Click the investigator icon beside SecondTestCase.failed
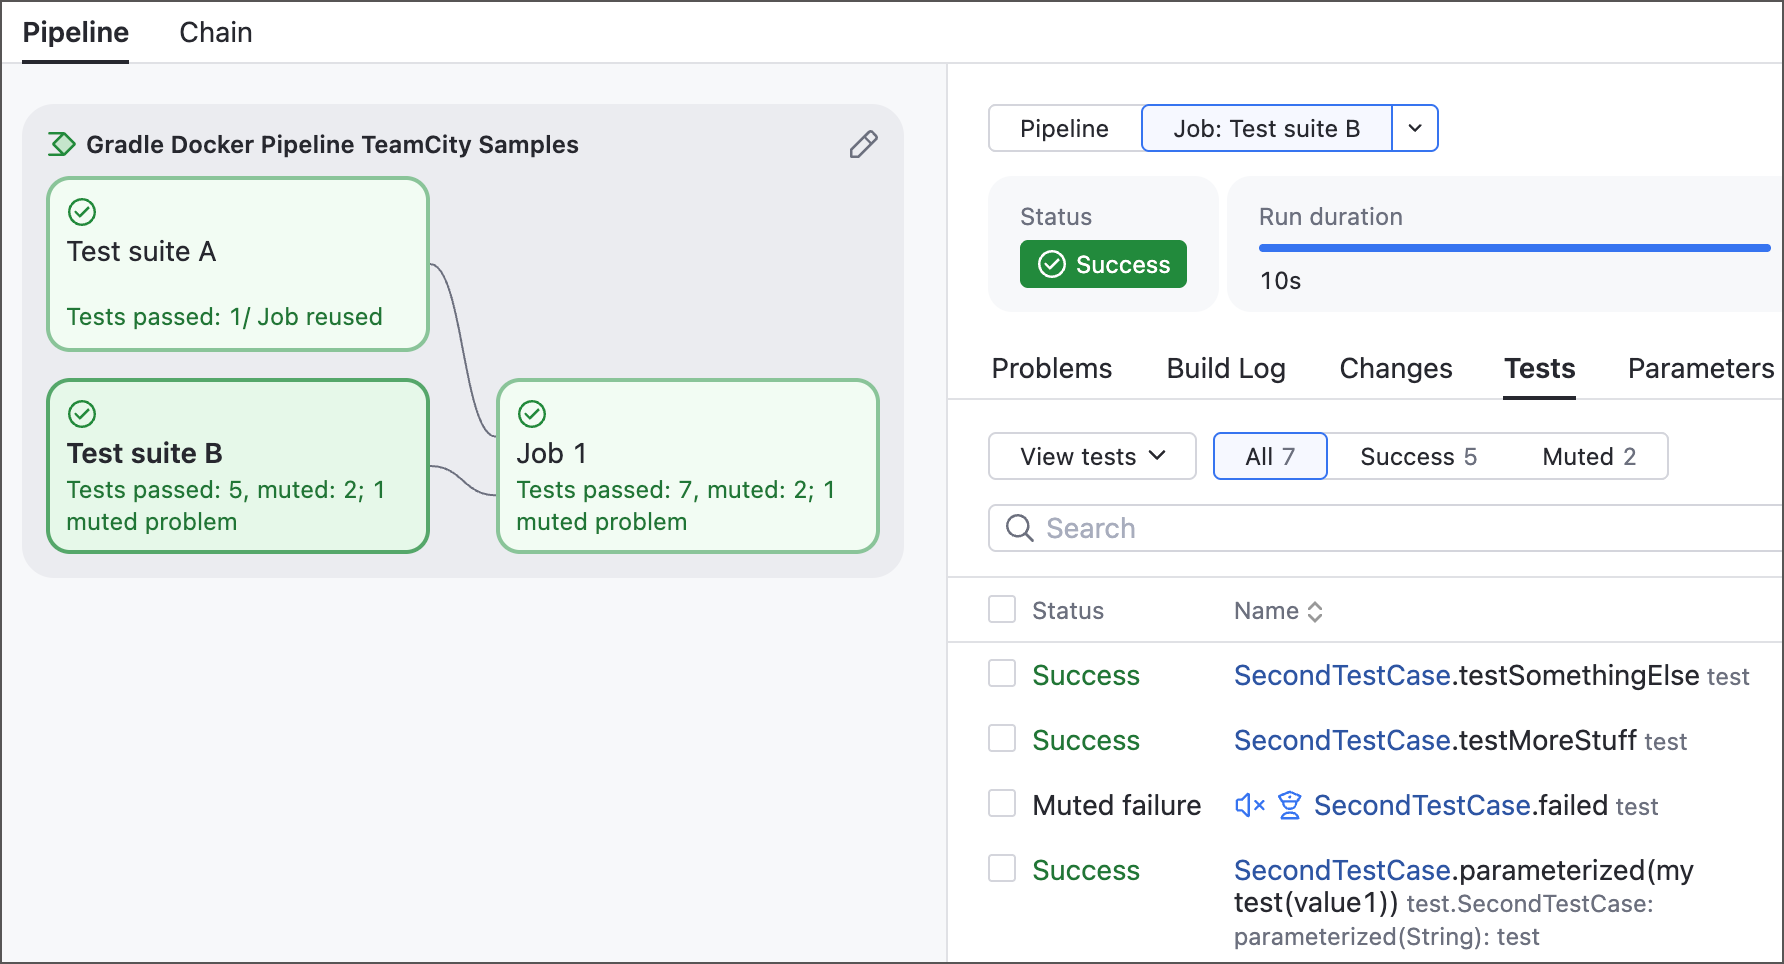 pyautogui.click(x=1290, y=805)
